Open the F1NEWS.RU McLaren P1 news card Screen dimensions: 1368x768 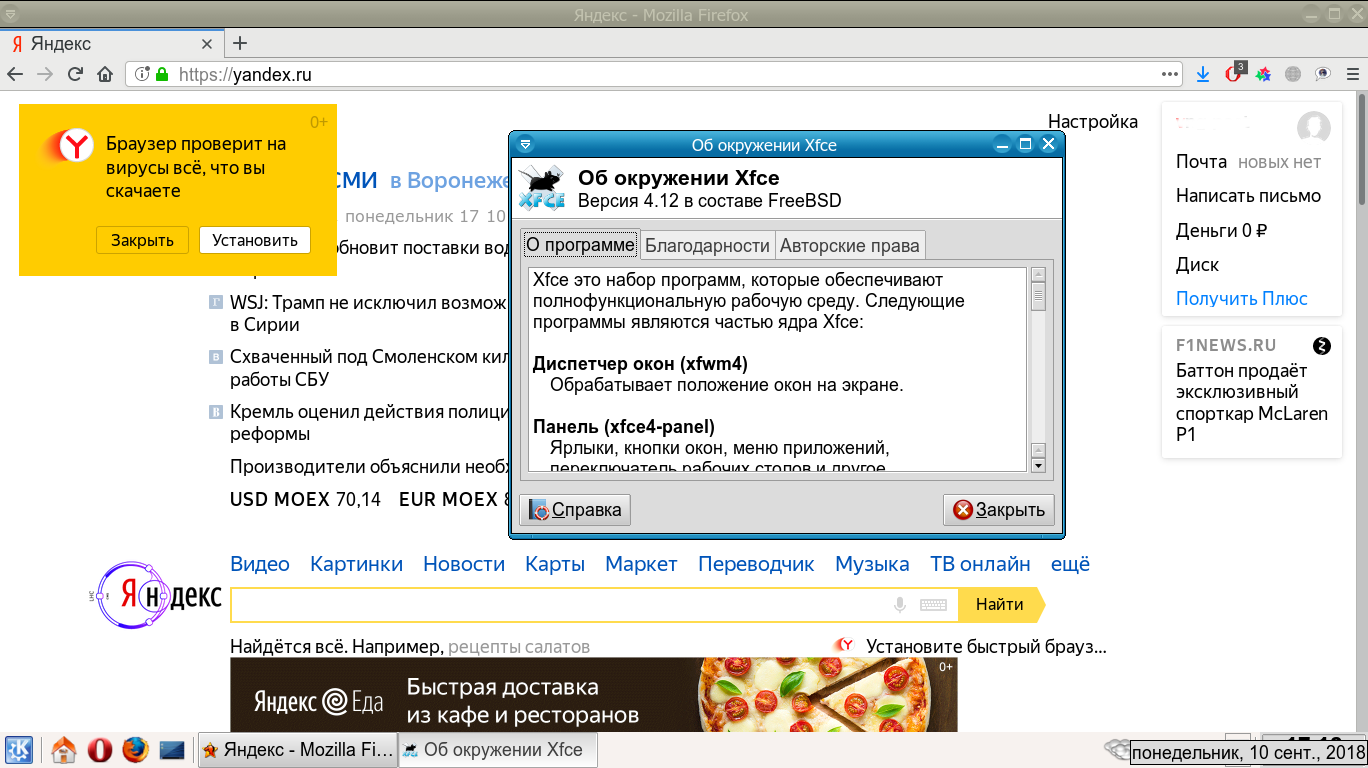tap(1251, 391)
